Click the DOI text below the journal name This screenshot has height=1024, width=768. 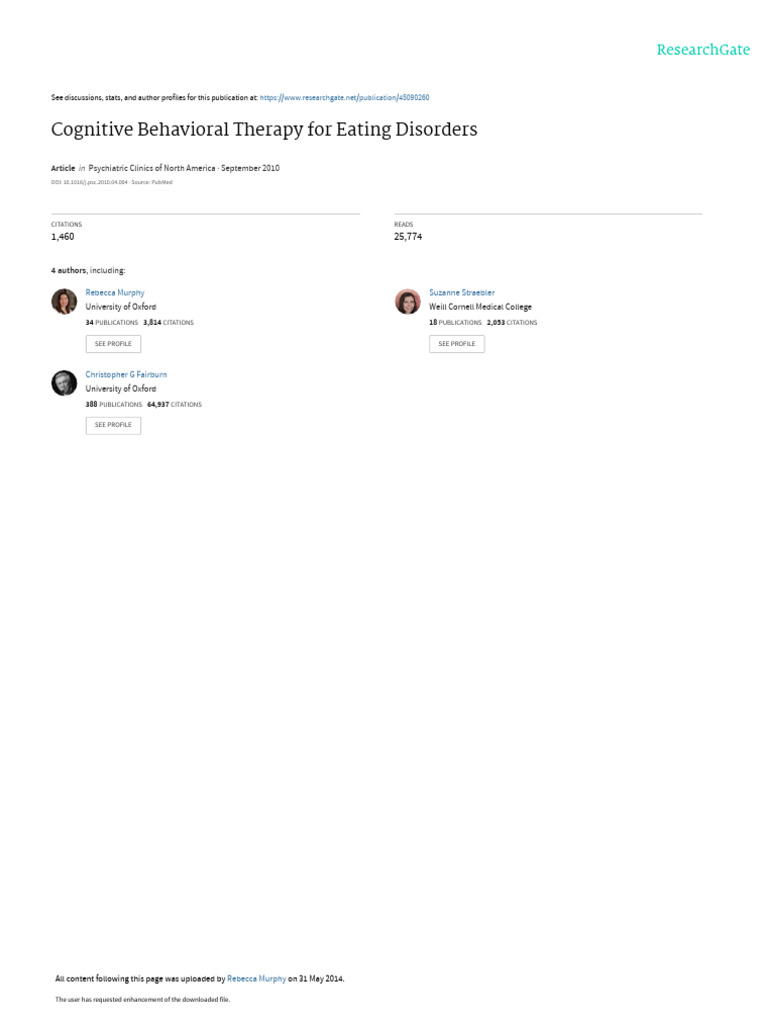(x=89, y=182)
